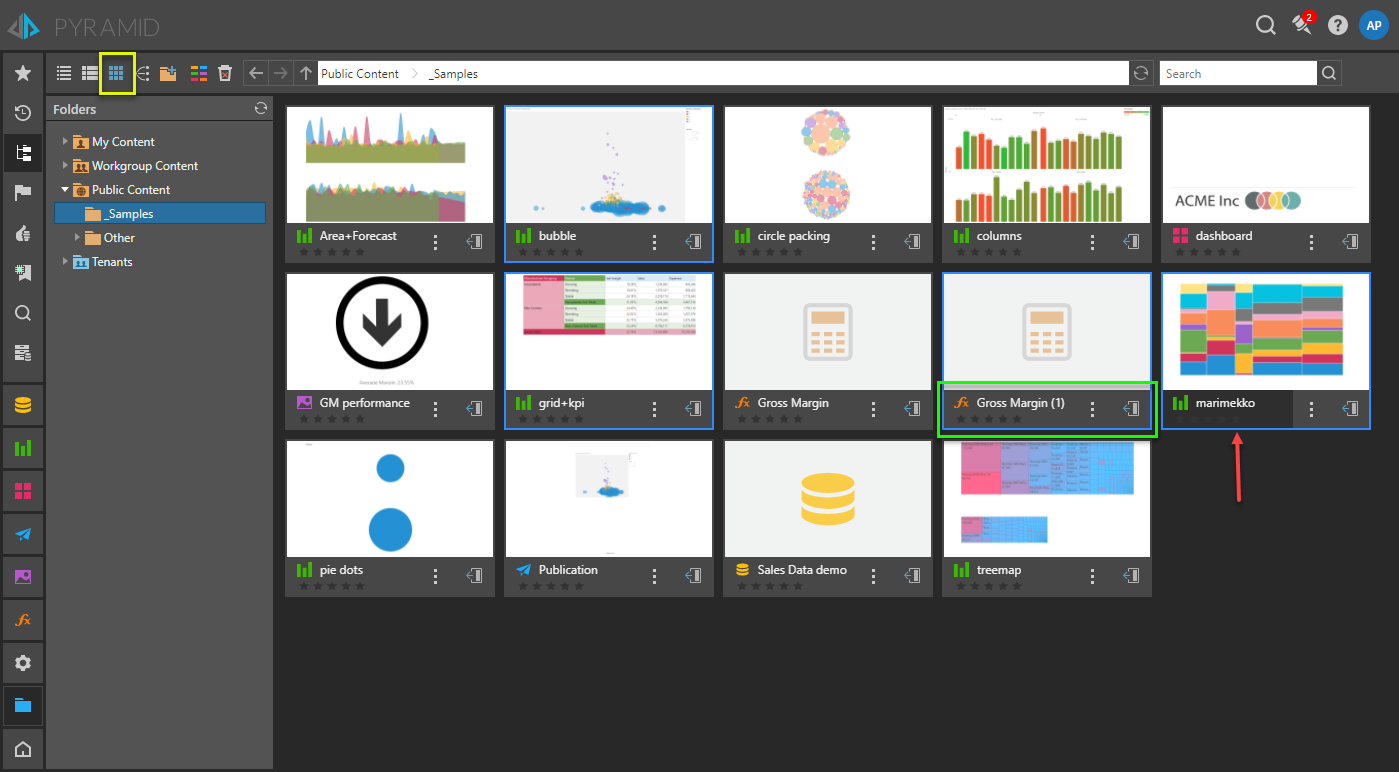Screen dimensions: 1399x772
Task: Click Public Content in the breadcrumb path
Action: pyautogui.click(x=359, y=74)
